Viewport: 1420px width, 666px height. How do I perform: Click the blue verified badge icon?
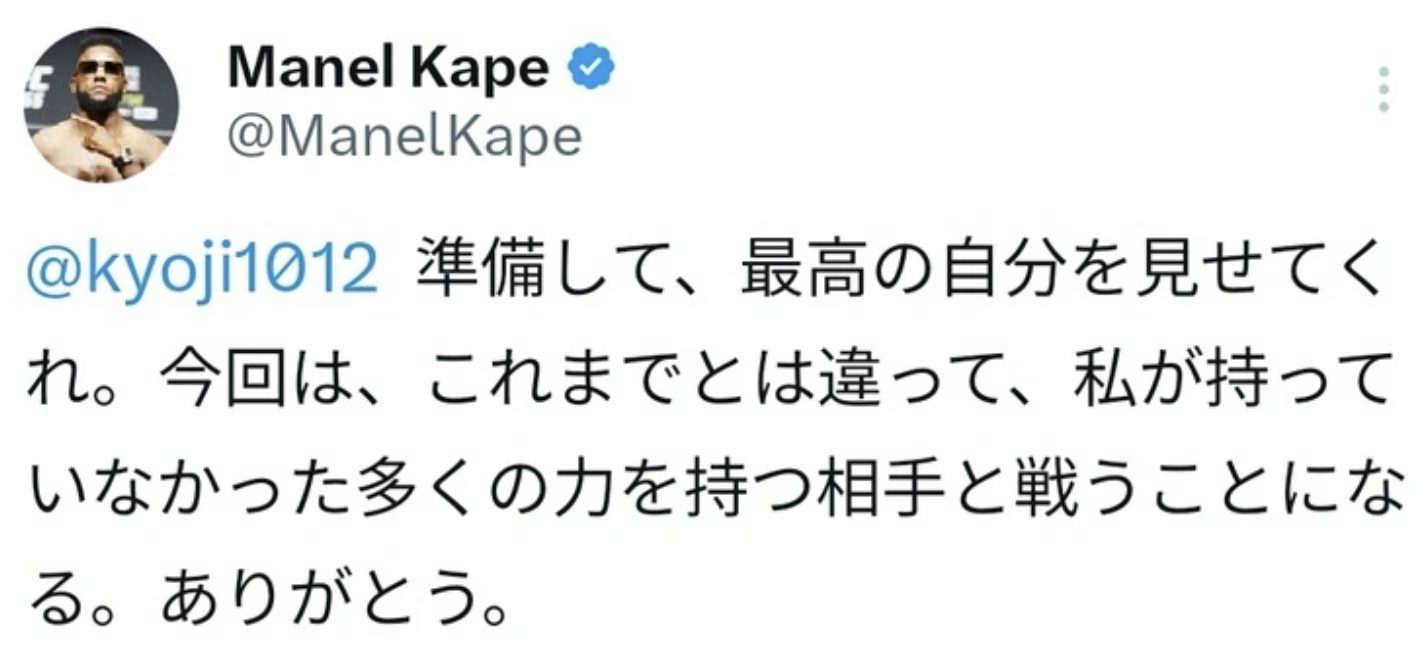coord(591,68)
